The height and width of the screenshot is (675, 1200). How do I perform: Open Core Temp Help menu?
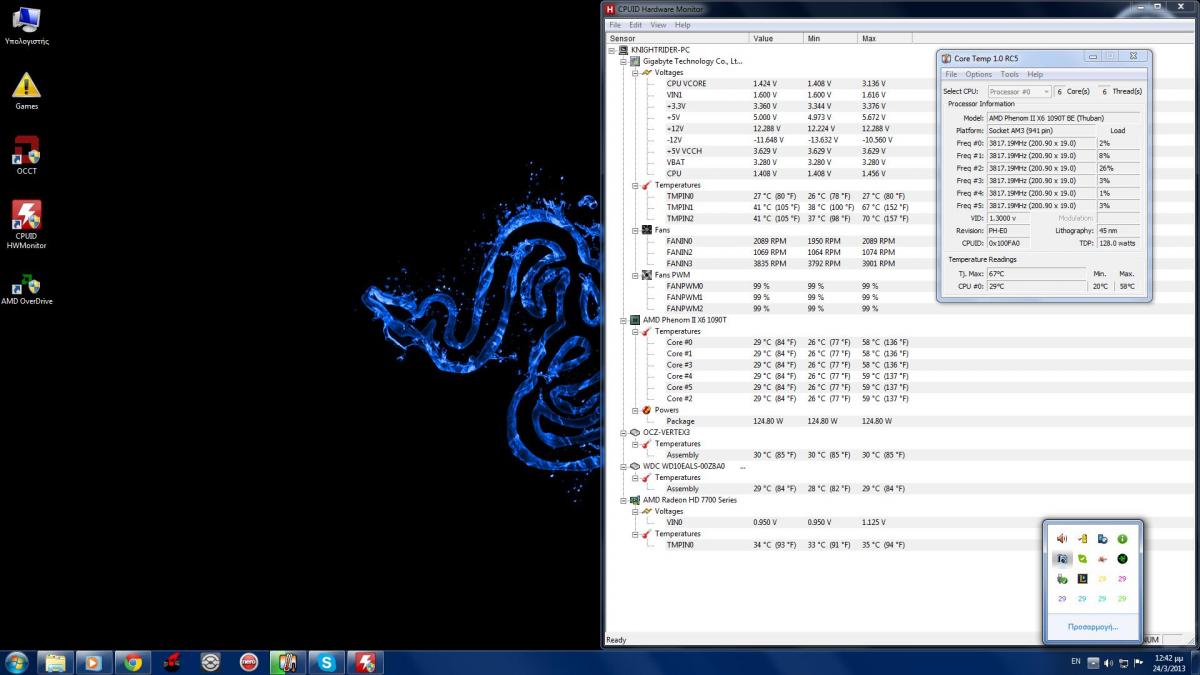pos(1035,74)
